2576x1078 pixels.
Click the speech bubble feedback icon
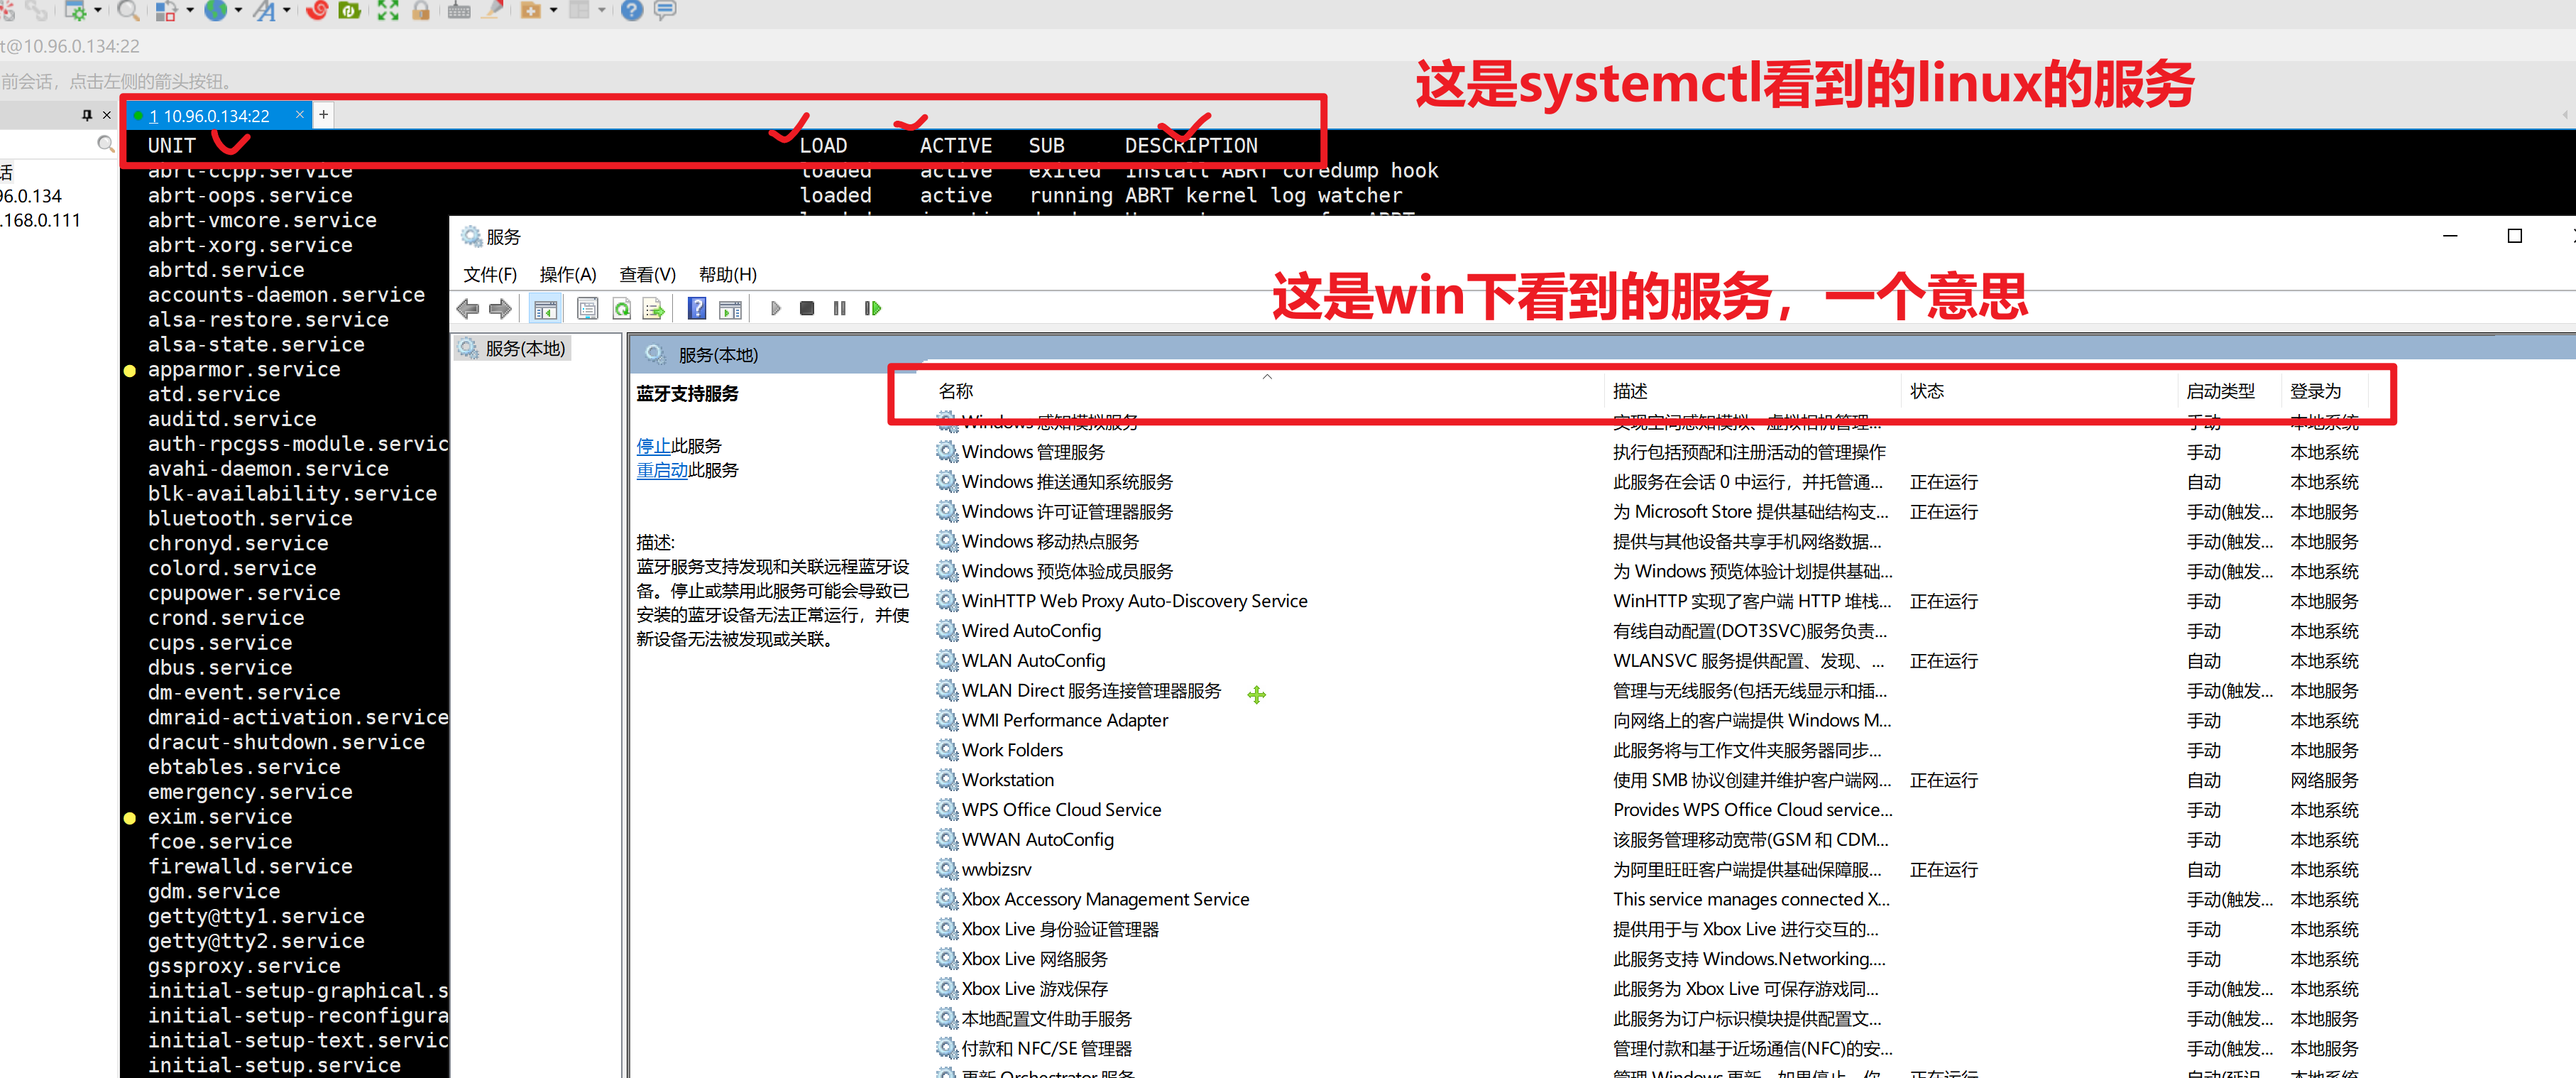665,11
